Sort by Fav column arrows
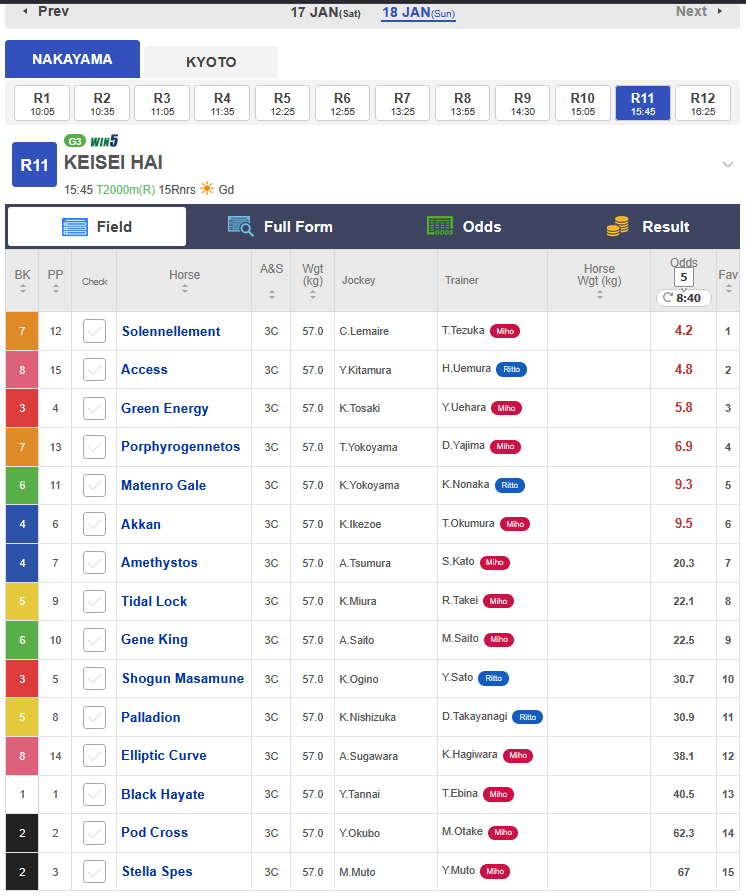The image size is (746, 896). pos(728,289)
